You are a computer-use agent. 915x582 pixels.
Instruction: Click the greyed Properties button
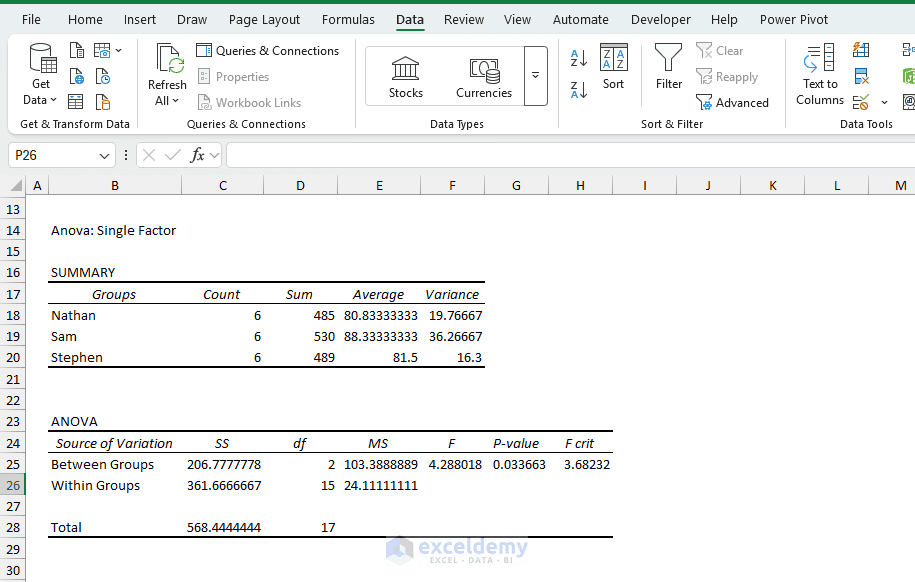coord(233,76)
